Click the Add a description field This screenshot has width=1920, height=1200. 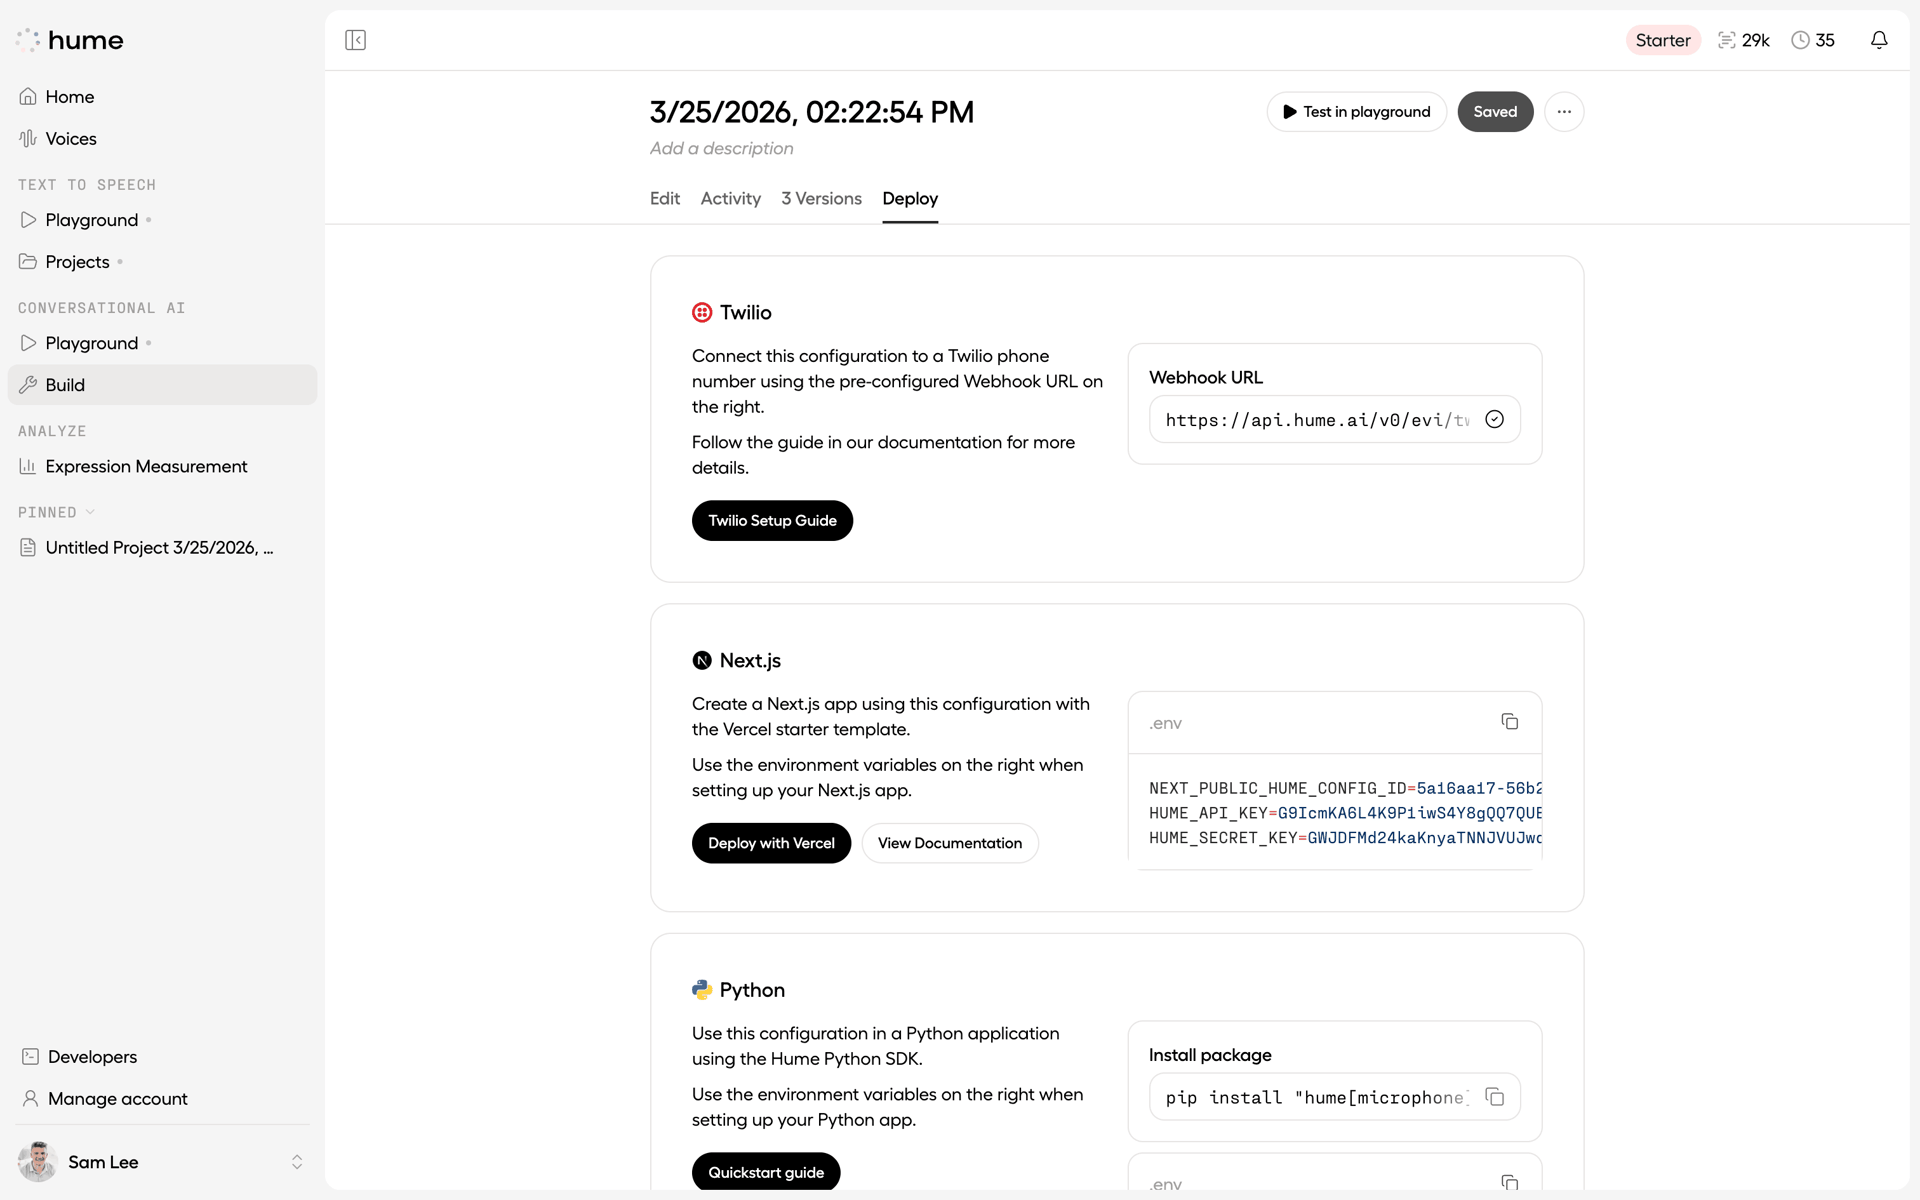pos(722,148)
